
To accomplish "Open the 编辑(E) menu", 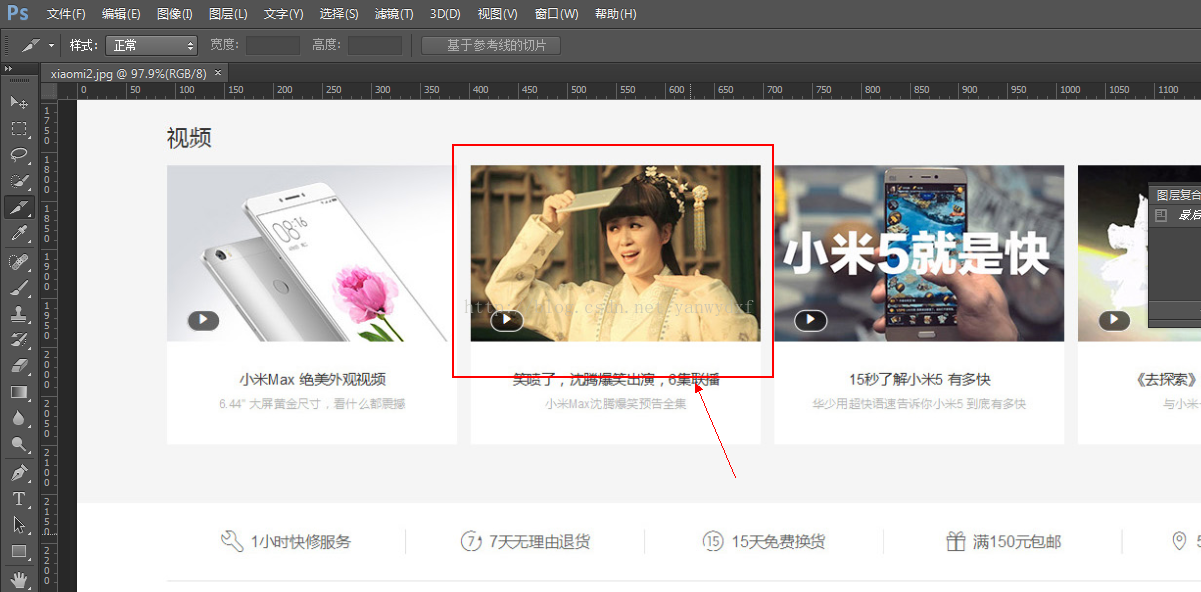I will pyautogui.click(x=121, y=14).
